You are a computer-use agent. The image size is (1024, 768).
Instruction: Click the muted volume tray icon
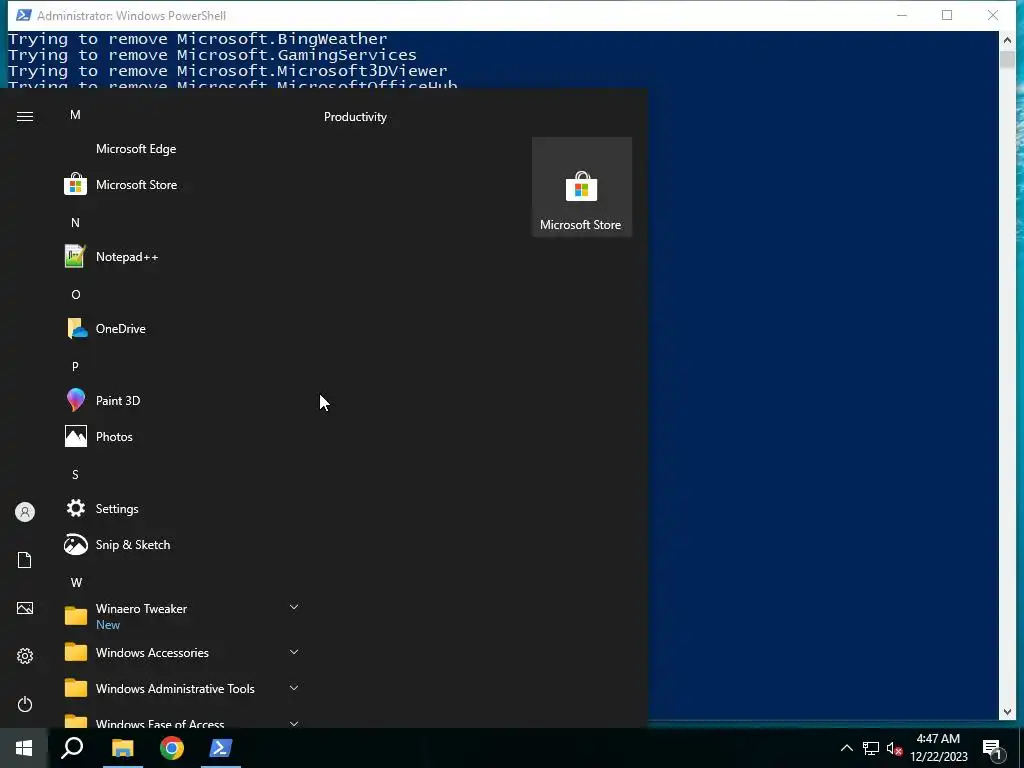pos(894,748)
